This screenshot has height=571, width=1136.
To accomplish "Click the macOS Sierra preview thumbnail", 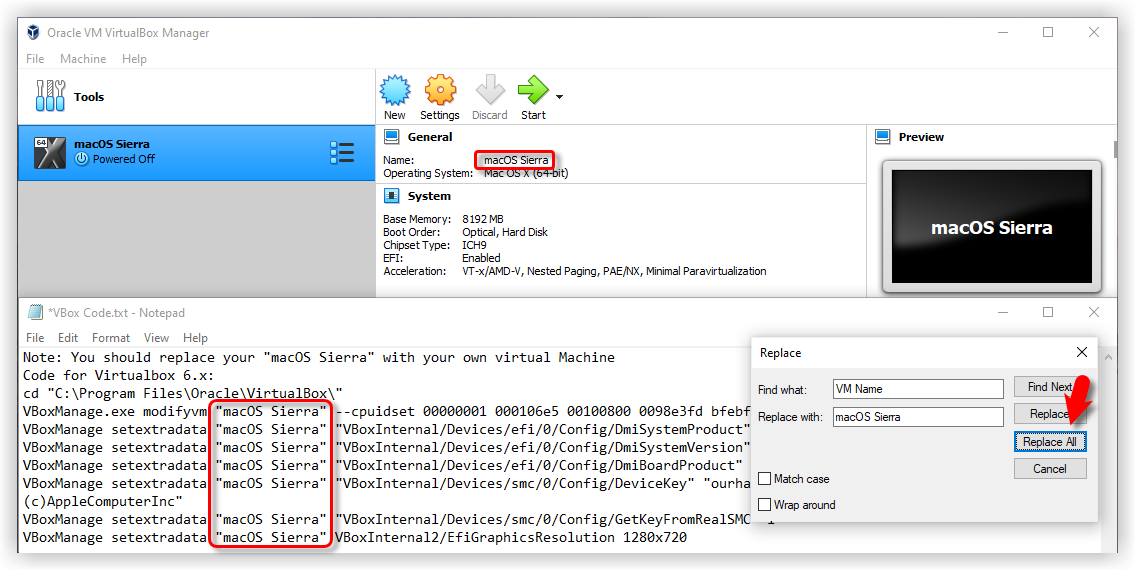I will pos(991,227).
